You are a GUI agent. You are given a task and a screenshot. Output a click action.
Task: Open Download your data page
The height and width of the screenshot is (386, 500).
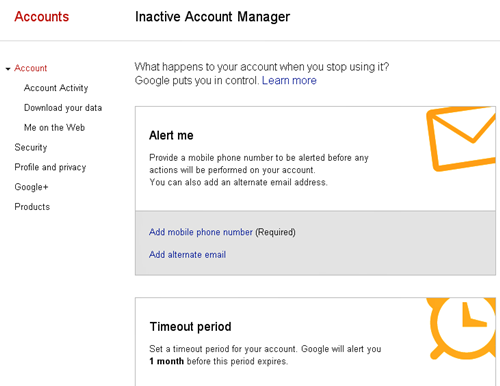click(x=63, y=108)
